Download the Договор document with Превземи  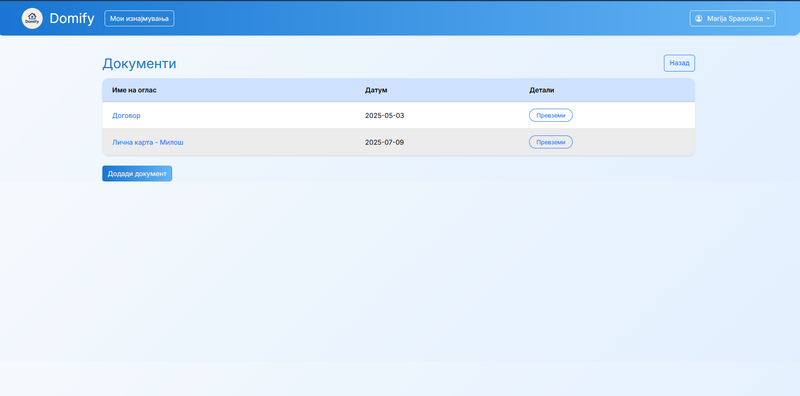[551, 115]
